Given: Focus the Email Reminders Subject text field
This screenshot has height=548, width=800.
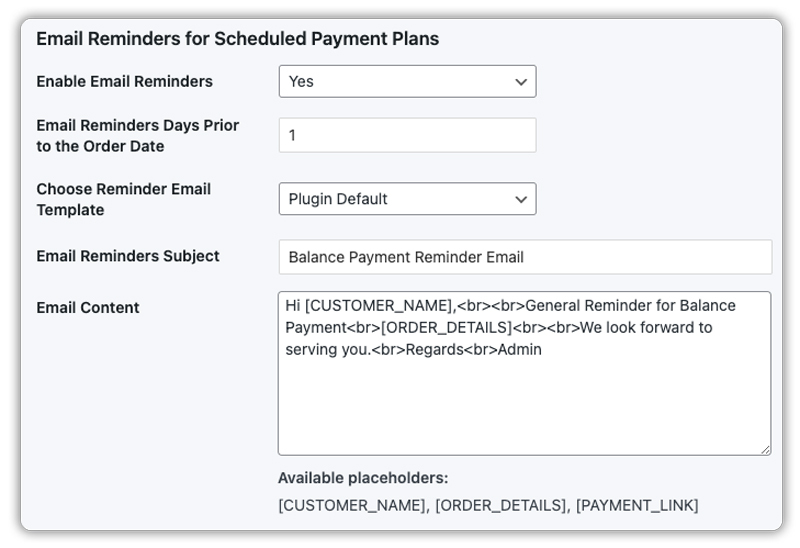Looking at the screenshot, I should tap(525, 257).
